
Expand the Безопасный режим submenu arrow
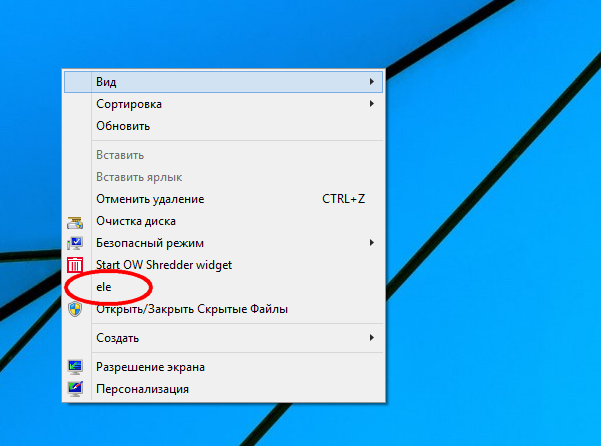pyautogui.click(x=371, y=243)
